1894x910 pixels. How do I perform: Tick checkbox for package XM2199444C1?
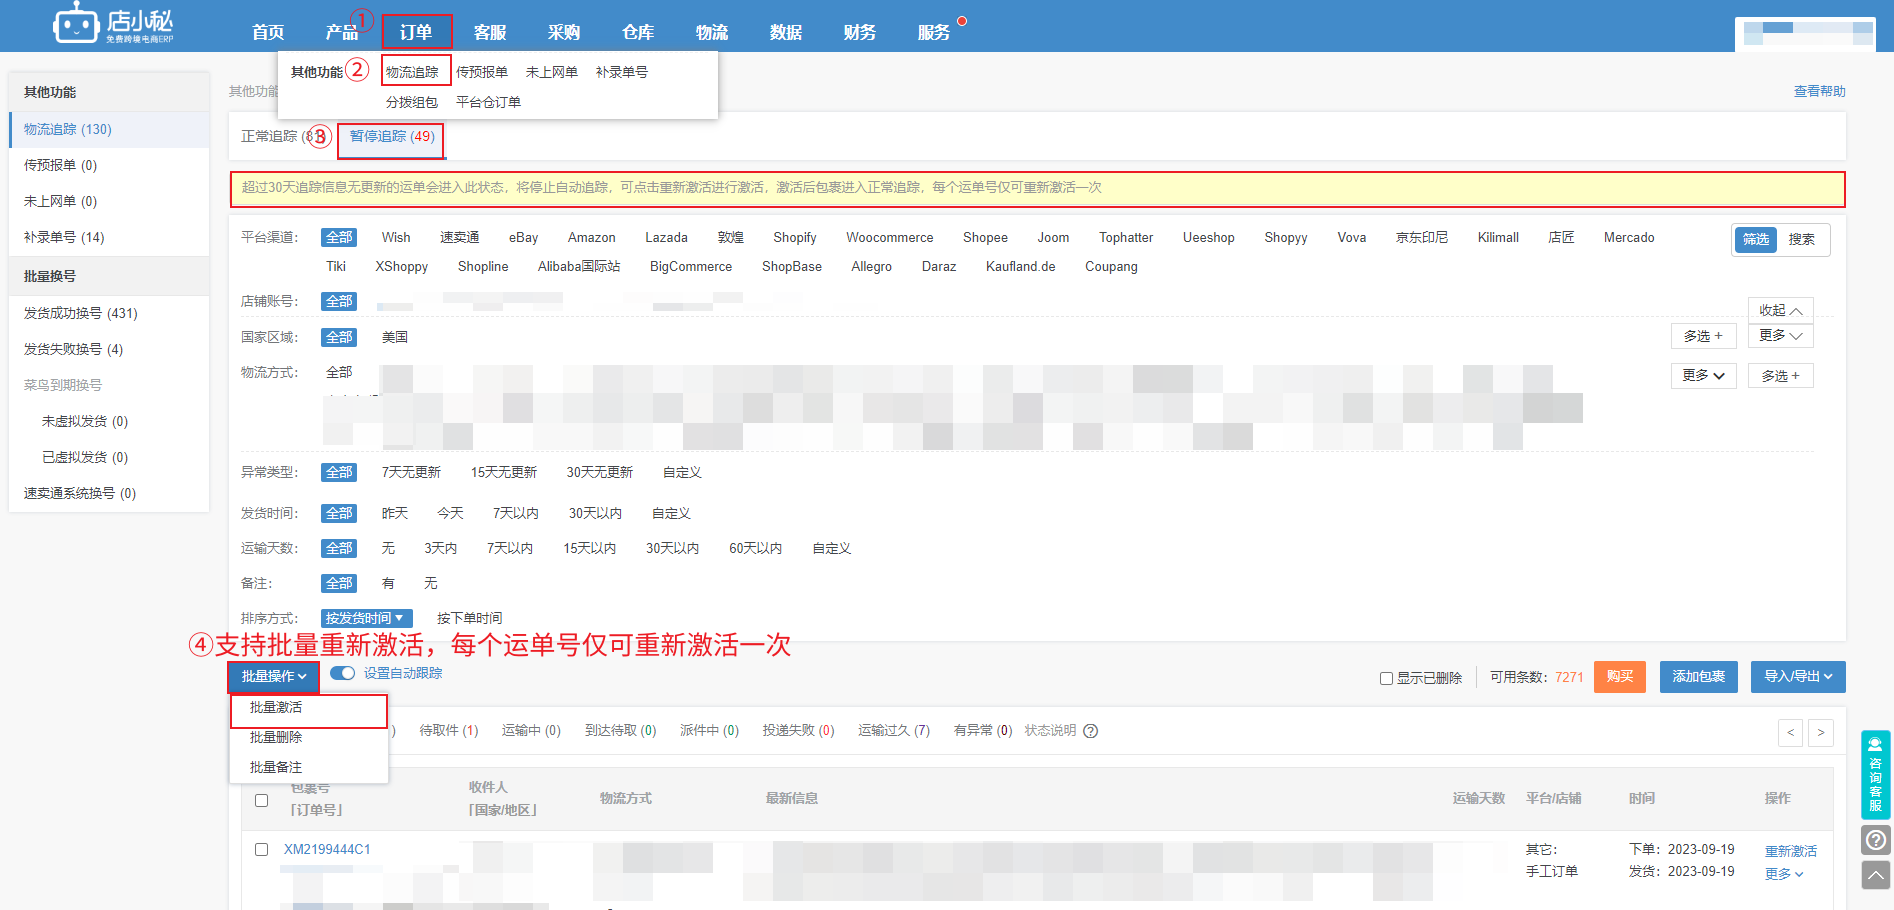(x=262, y=849)
